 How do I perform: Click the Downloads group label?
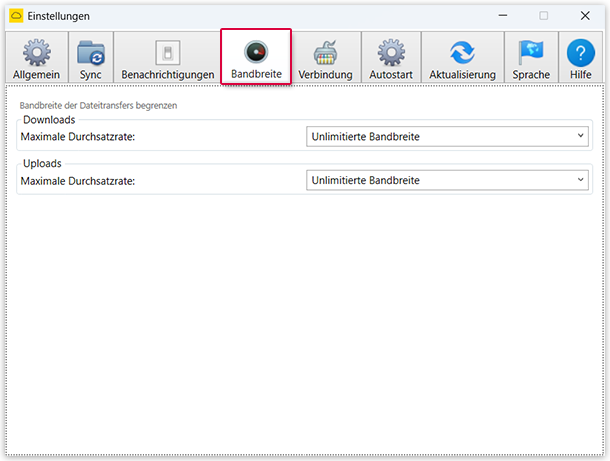[x=49, y=120]
